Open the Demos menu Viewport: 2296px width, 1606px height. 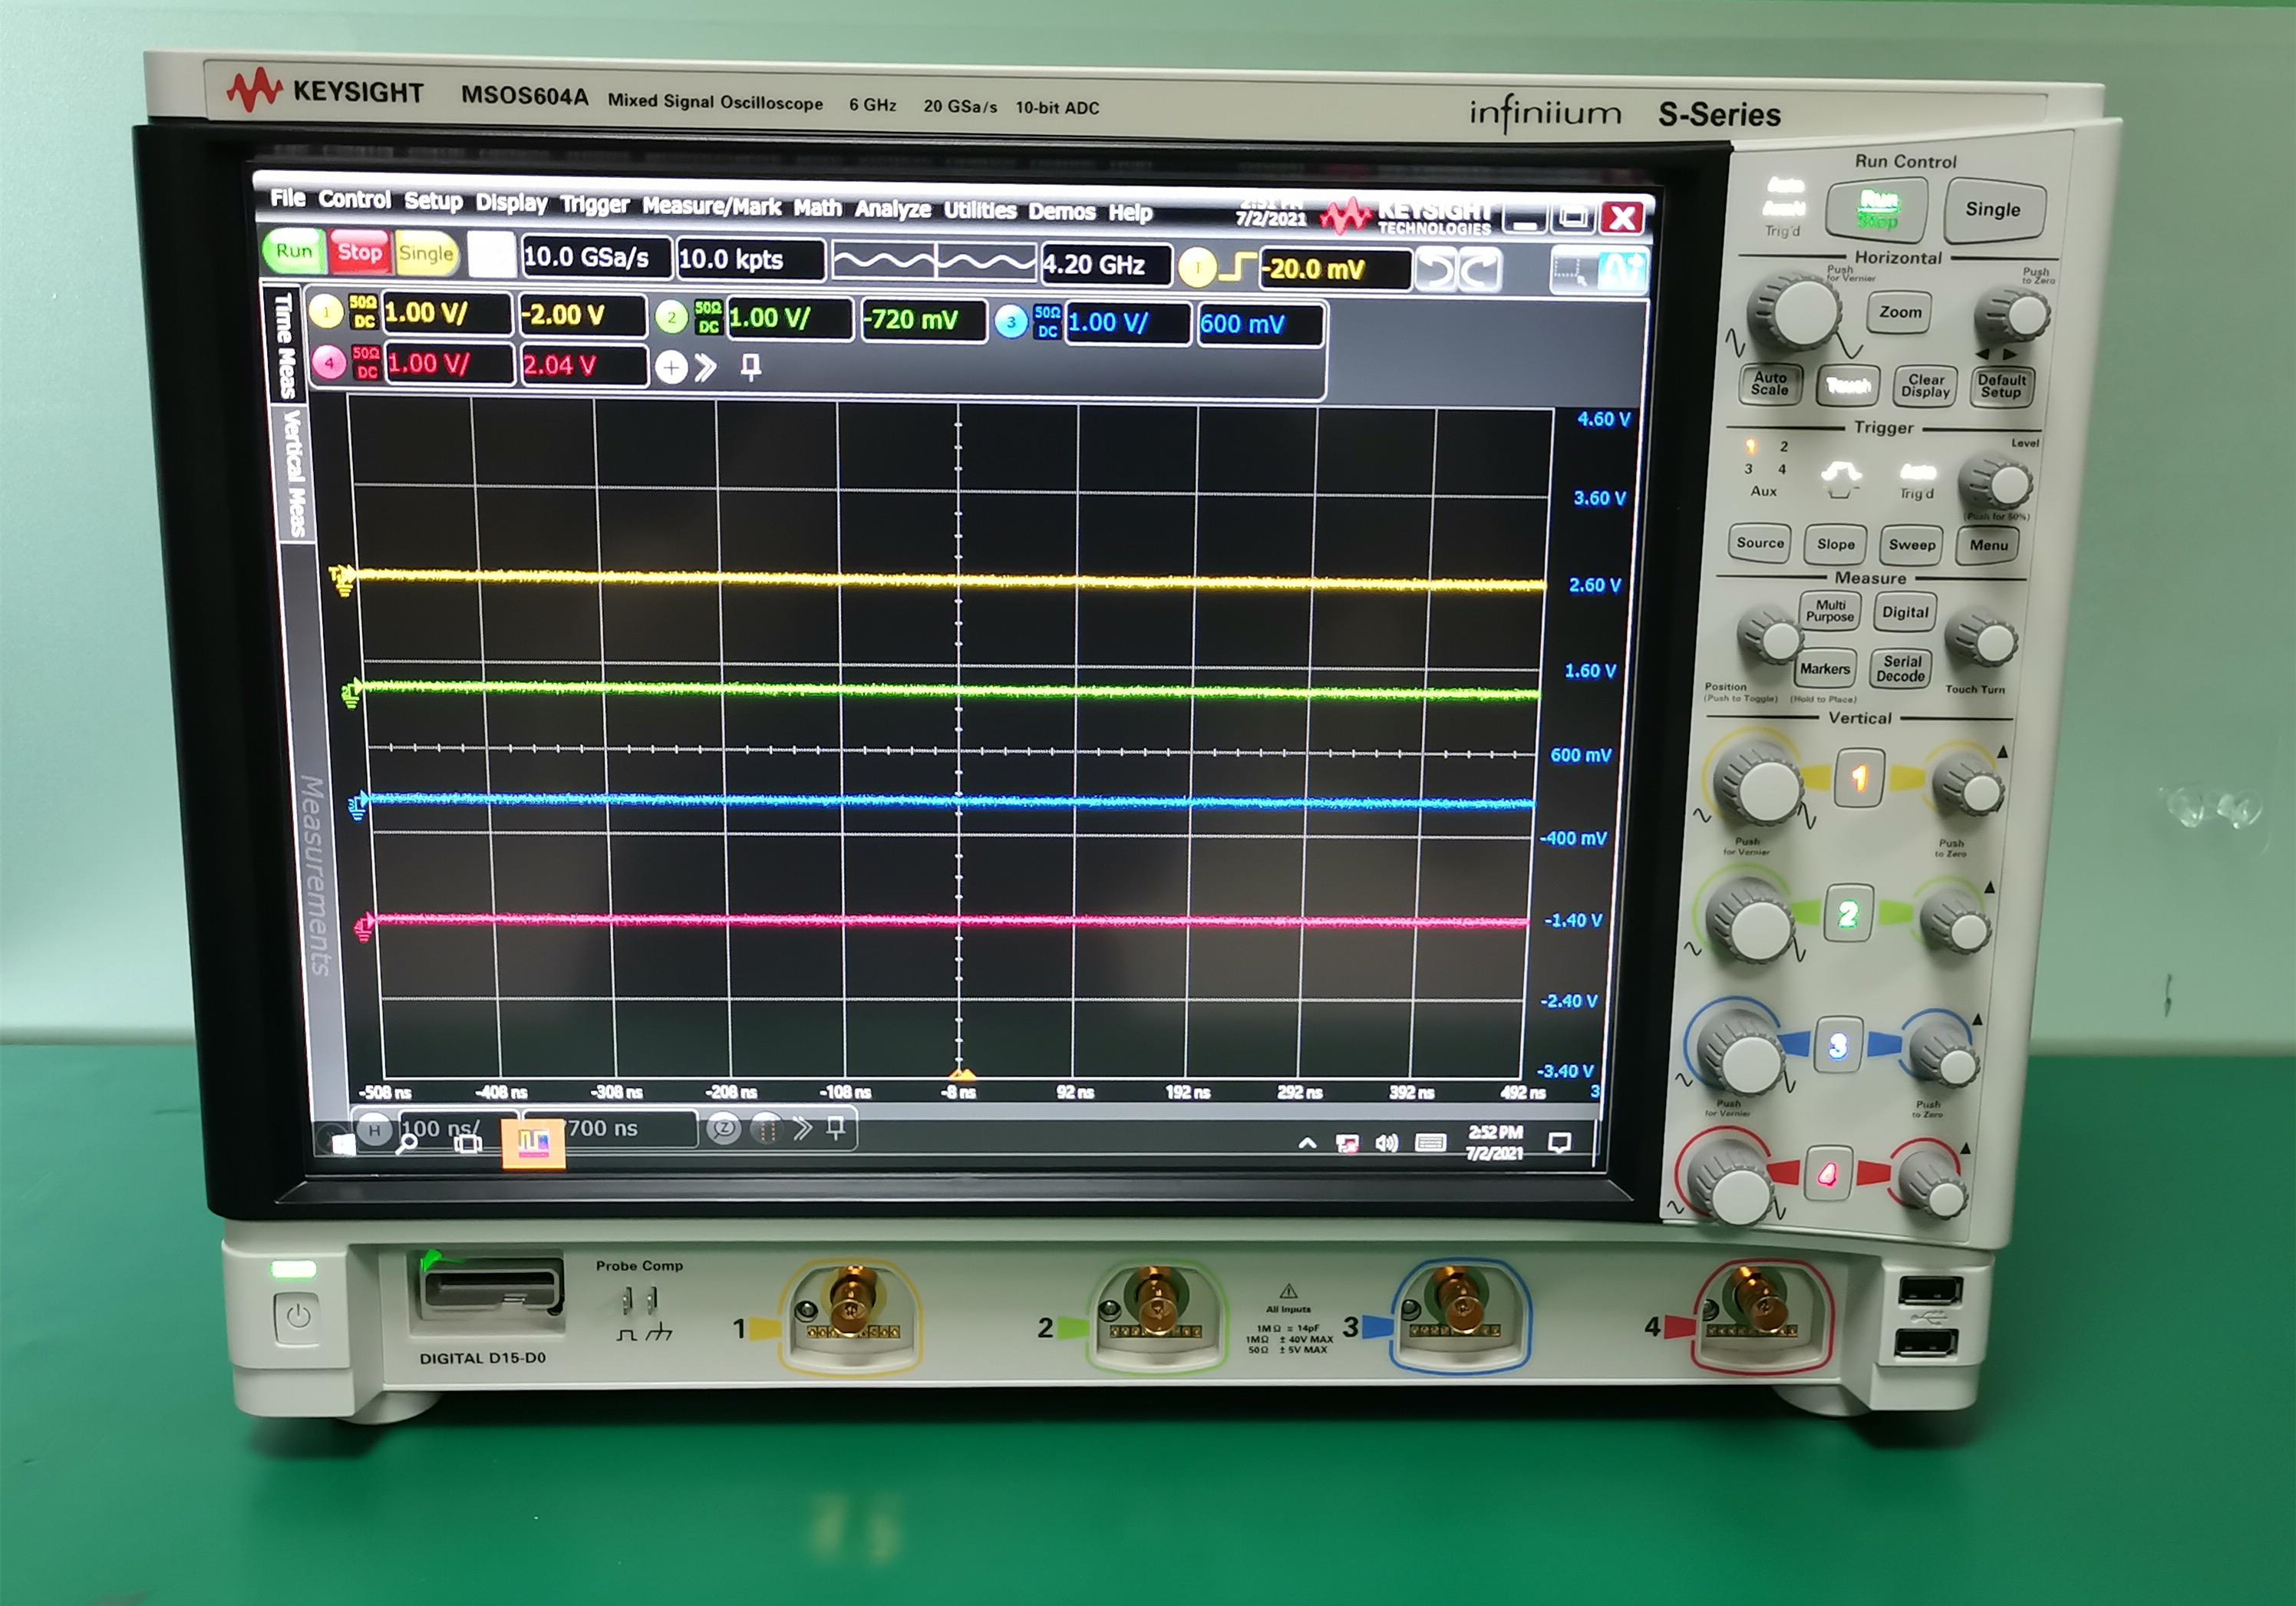(1061, 212)
